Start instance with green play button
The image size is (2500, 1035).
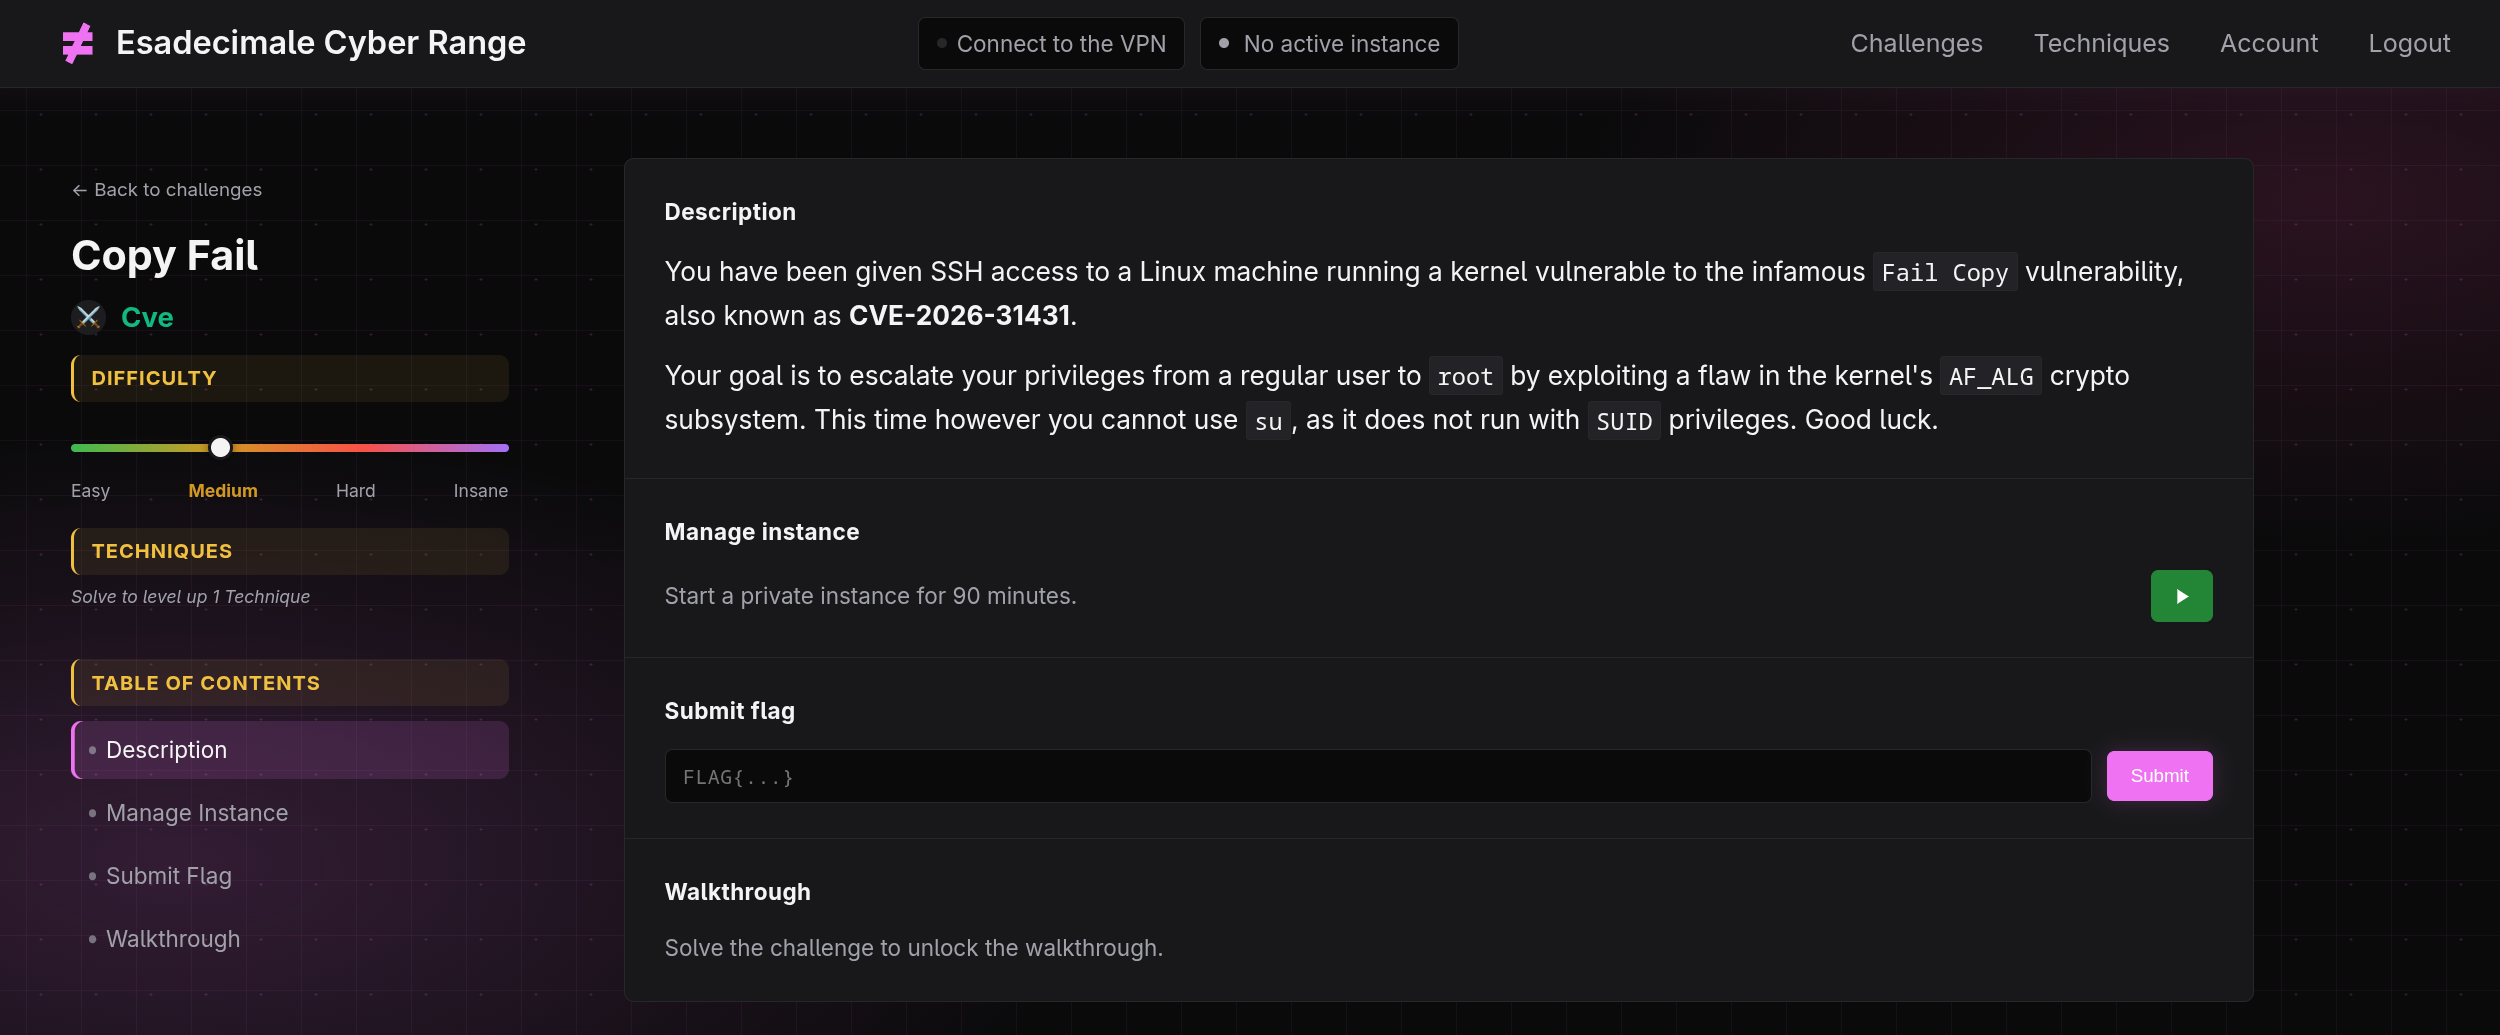click(x=2181, y=596)
